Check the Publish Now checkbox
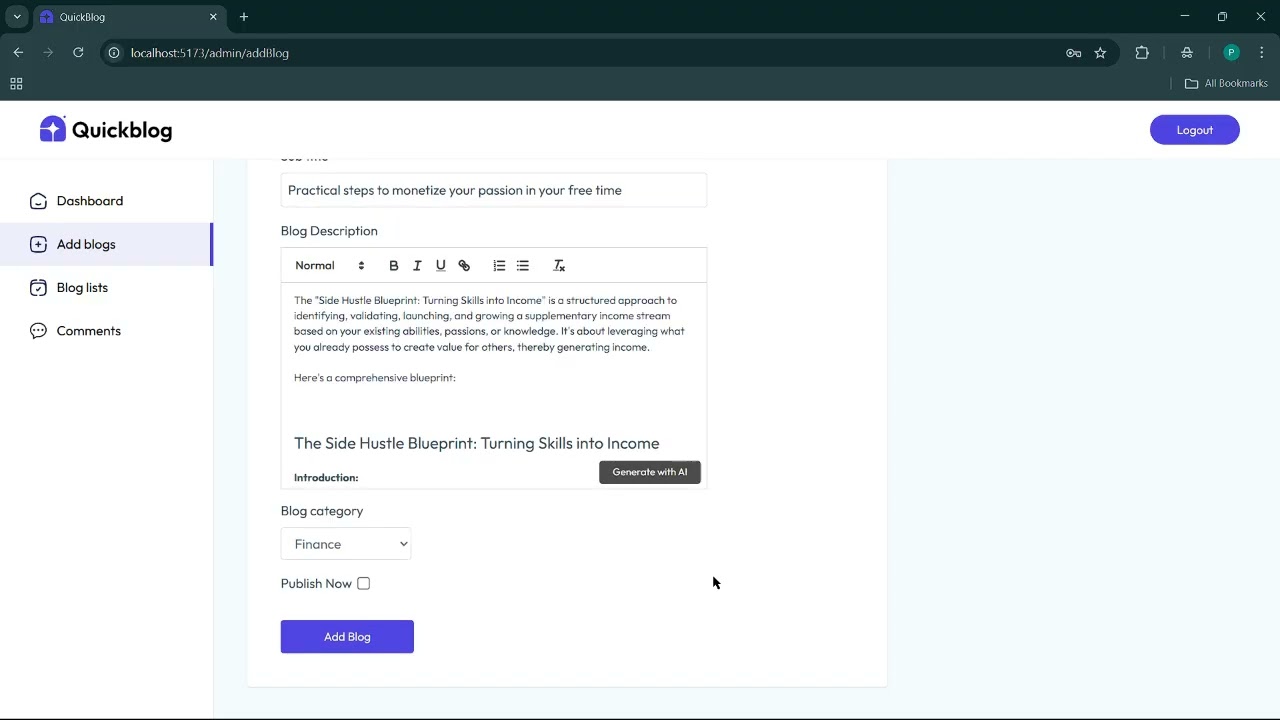This screenshot has width=1280, height=720. (364, 584)
